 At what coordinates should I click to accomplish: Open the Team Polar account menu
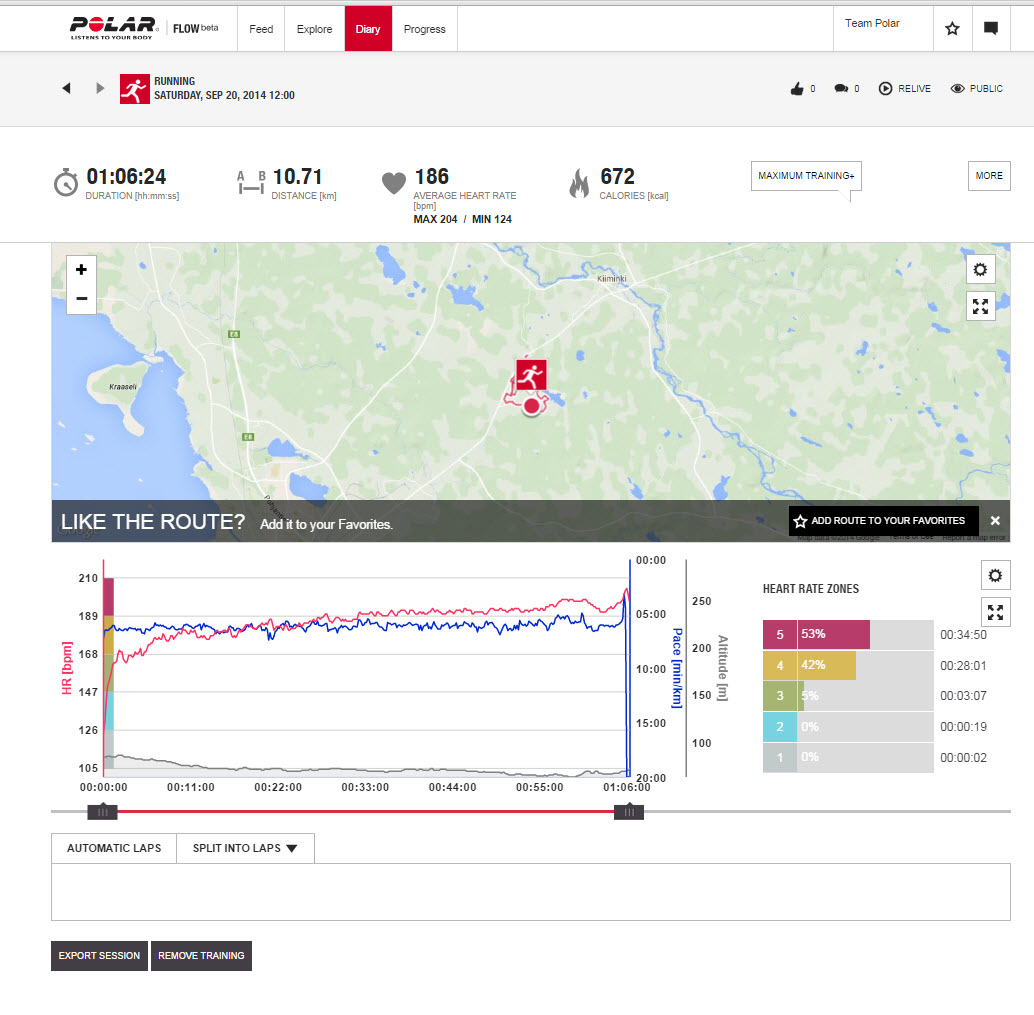872,24
